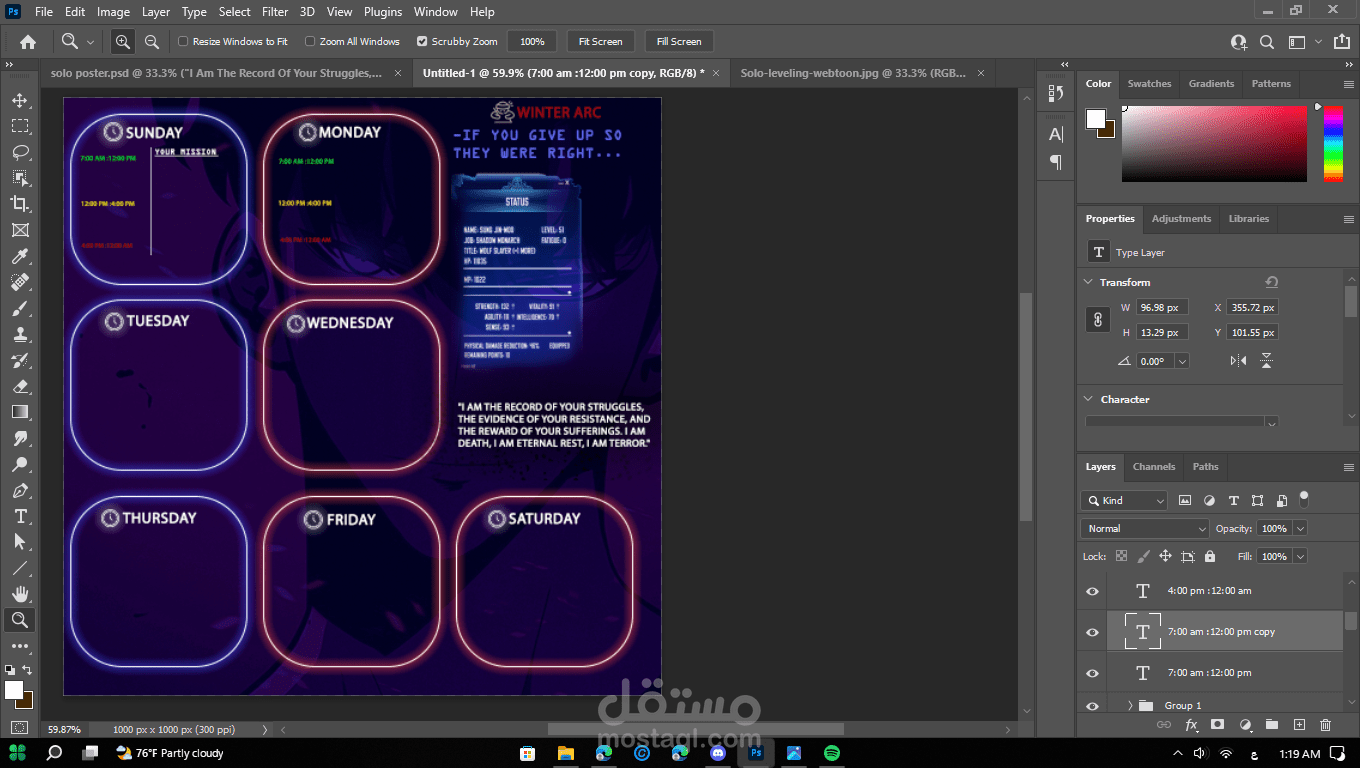
Task: Click the hue spectrum slider
Action: (x=1333, y=143)
